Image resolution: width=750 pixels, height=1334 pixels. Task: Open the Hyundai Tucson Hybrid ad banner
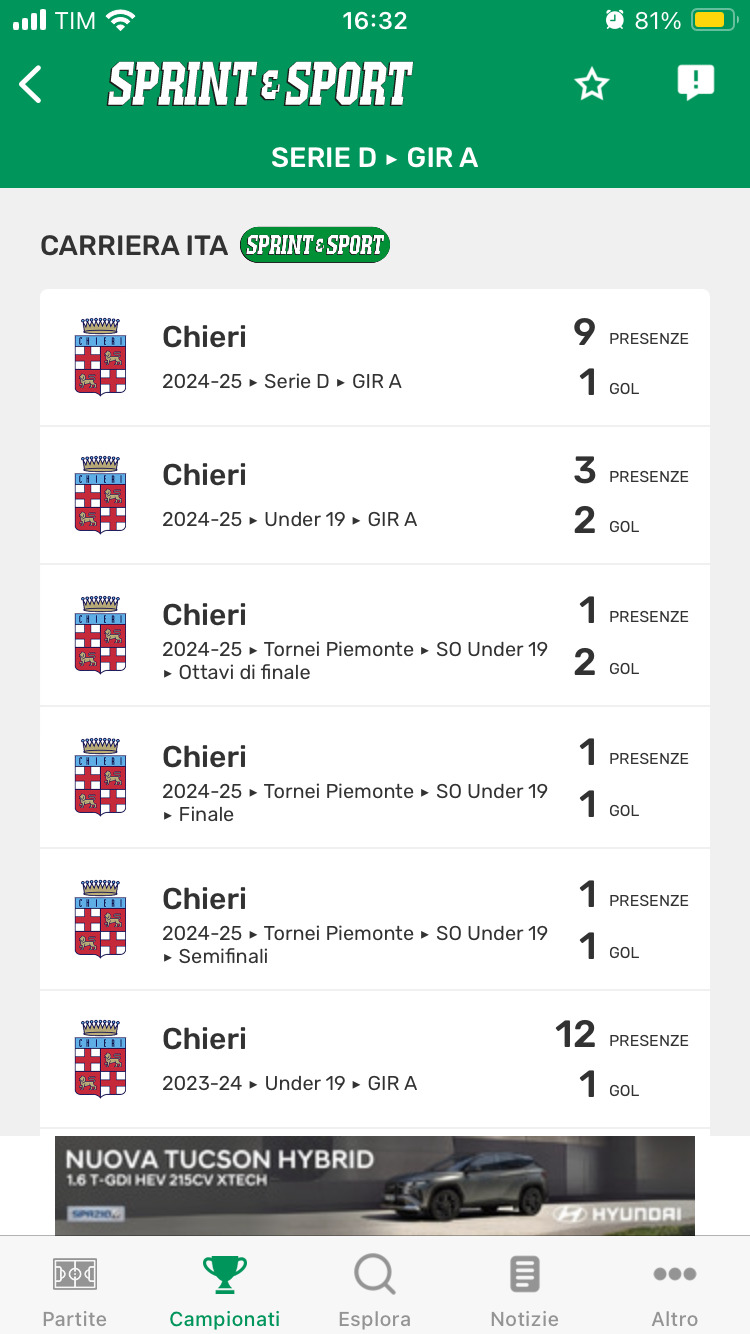click(x=375, y=1185)
